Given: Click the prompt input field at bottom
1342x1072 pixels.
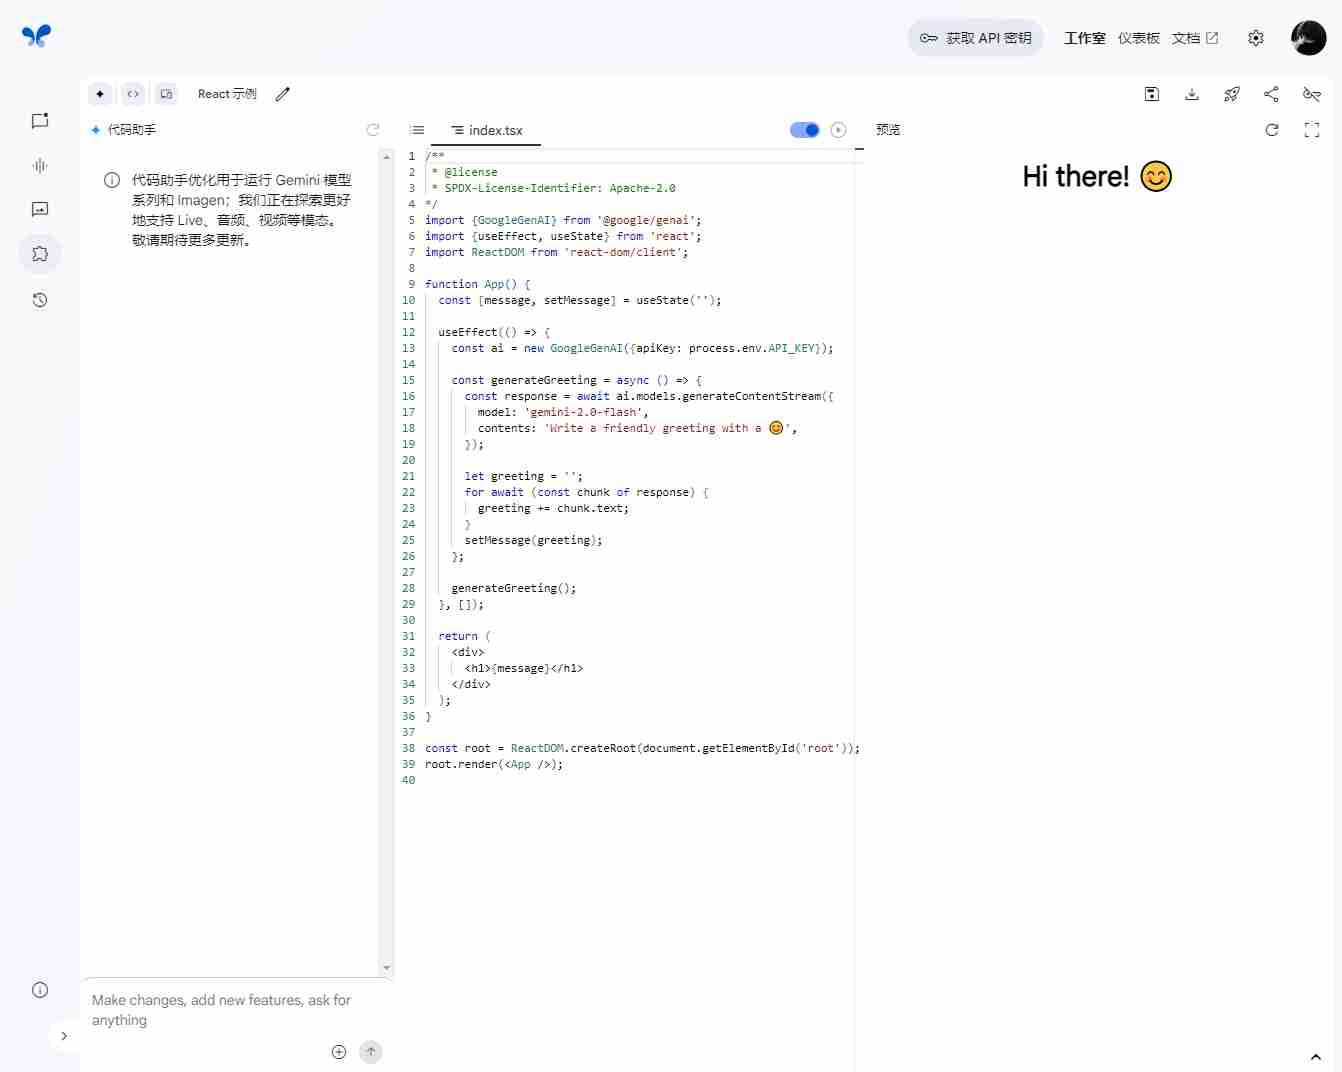Looking at the screenshot, I should pos(220,1010).
